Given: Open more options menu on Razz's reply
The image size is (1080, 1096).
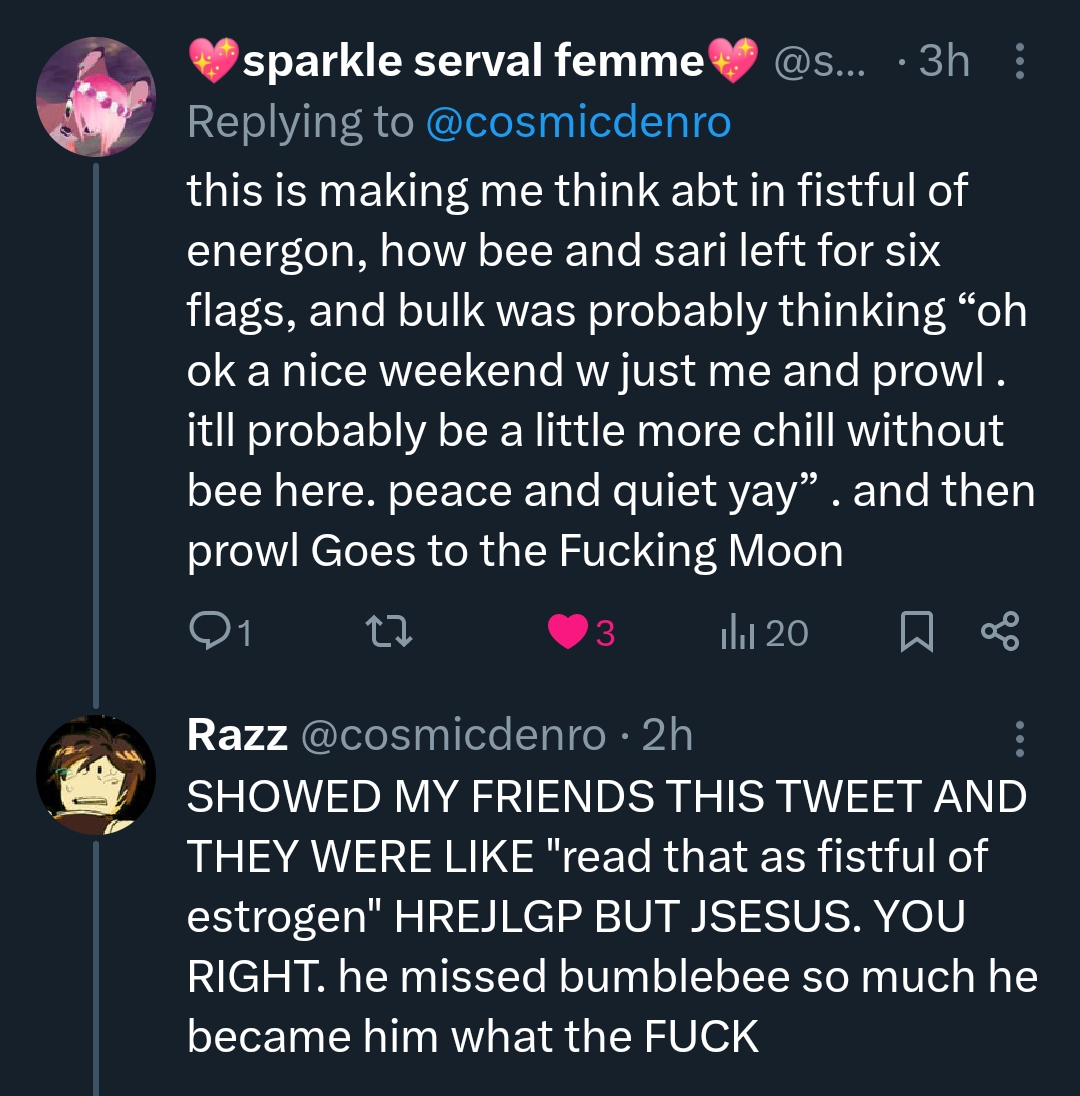Looking at the screenshot, I should click(1019, 738).
